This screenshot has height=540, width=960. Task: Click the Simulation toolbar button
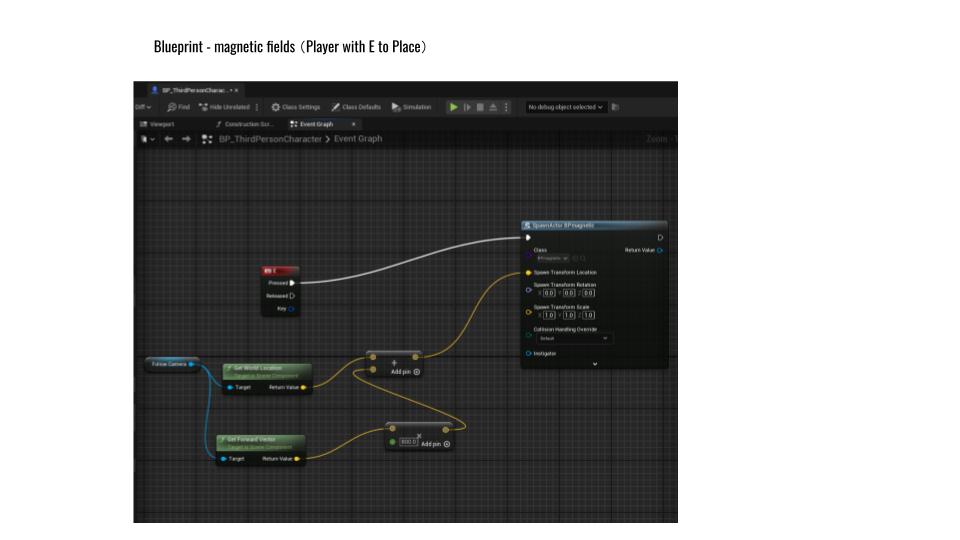click(411, 107)
